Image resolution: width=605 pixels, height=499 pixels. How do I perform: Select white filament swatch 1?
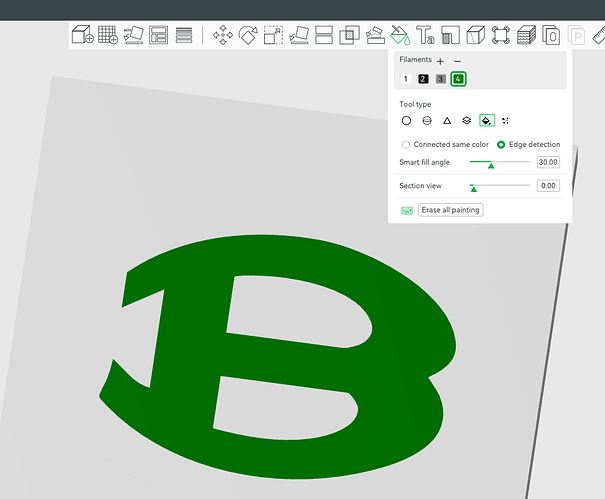[406, 79]
